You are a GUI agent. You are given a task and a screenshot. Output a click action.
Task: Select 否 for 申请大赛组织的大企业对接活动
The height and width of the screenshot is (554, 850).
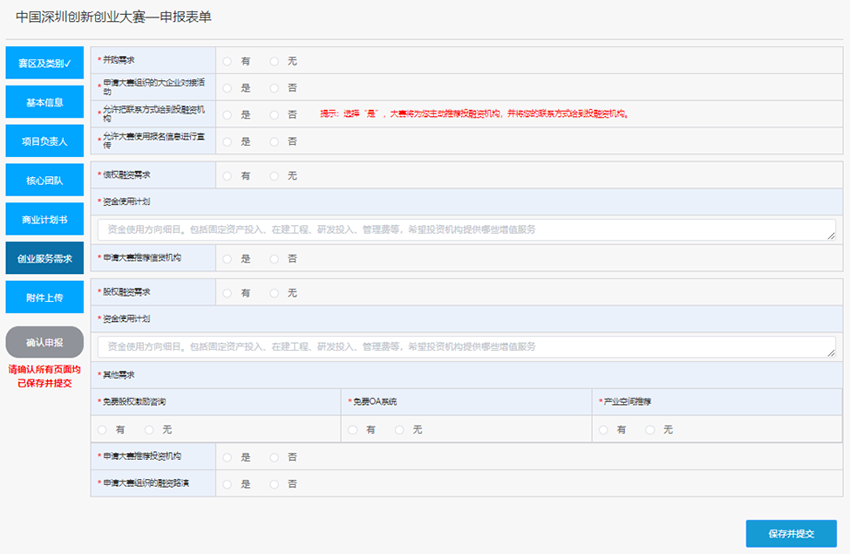pos(274,88)
